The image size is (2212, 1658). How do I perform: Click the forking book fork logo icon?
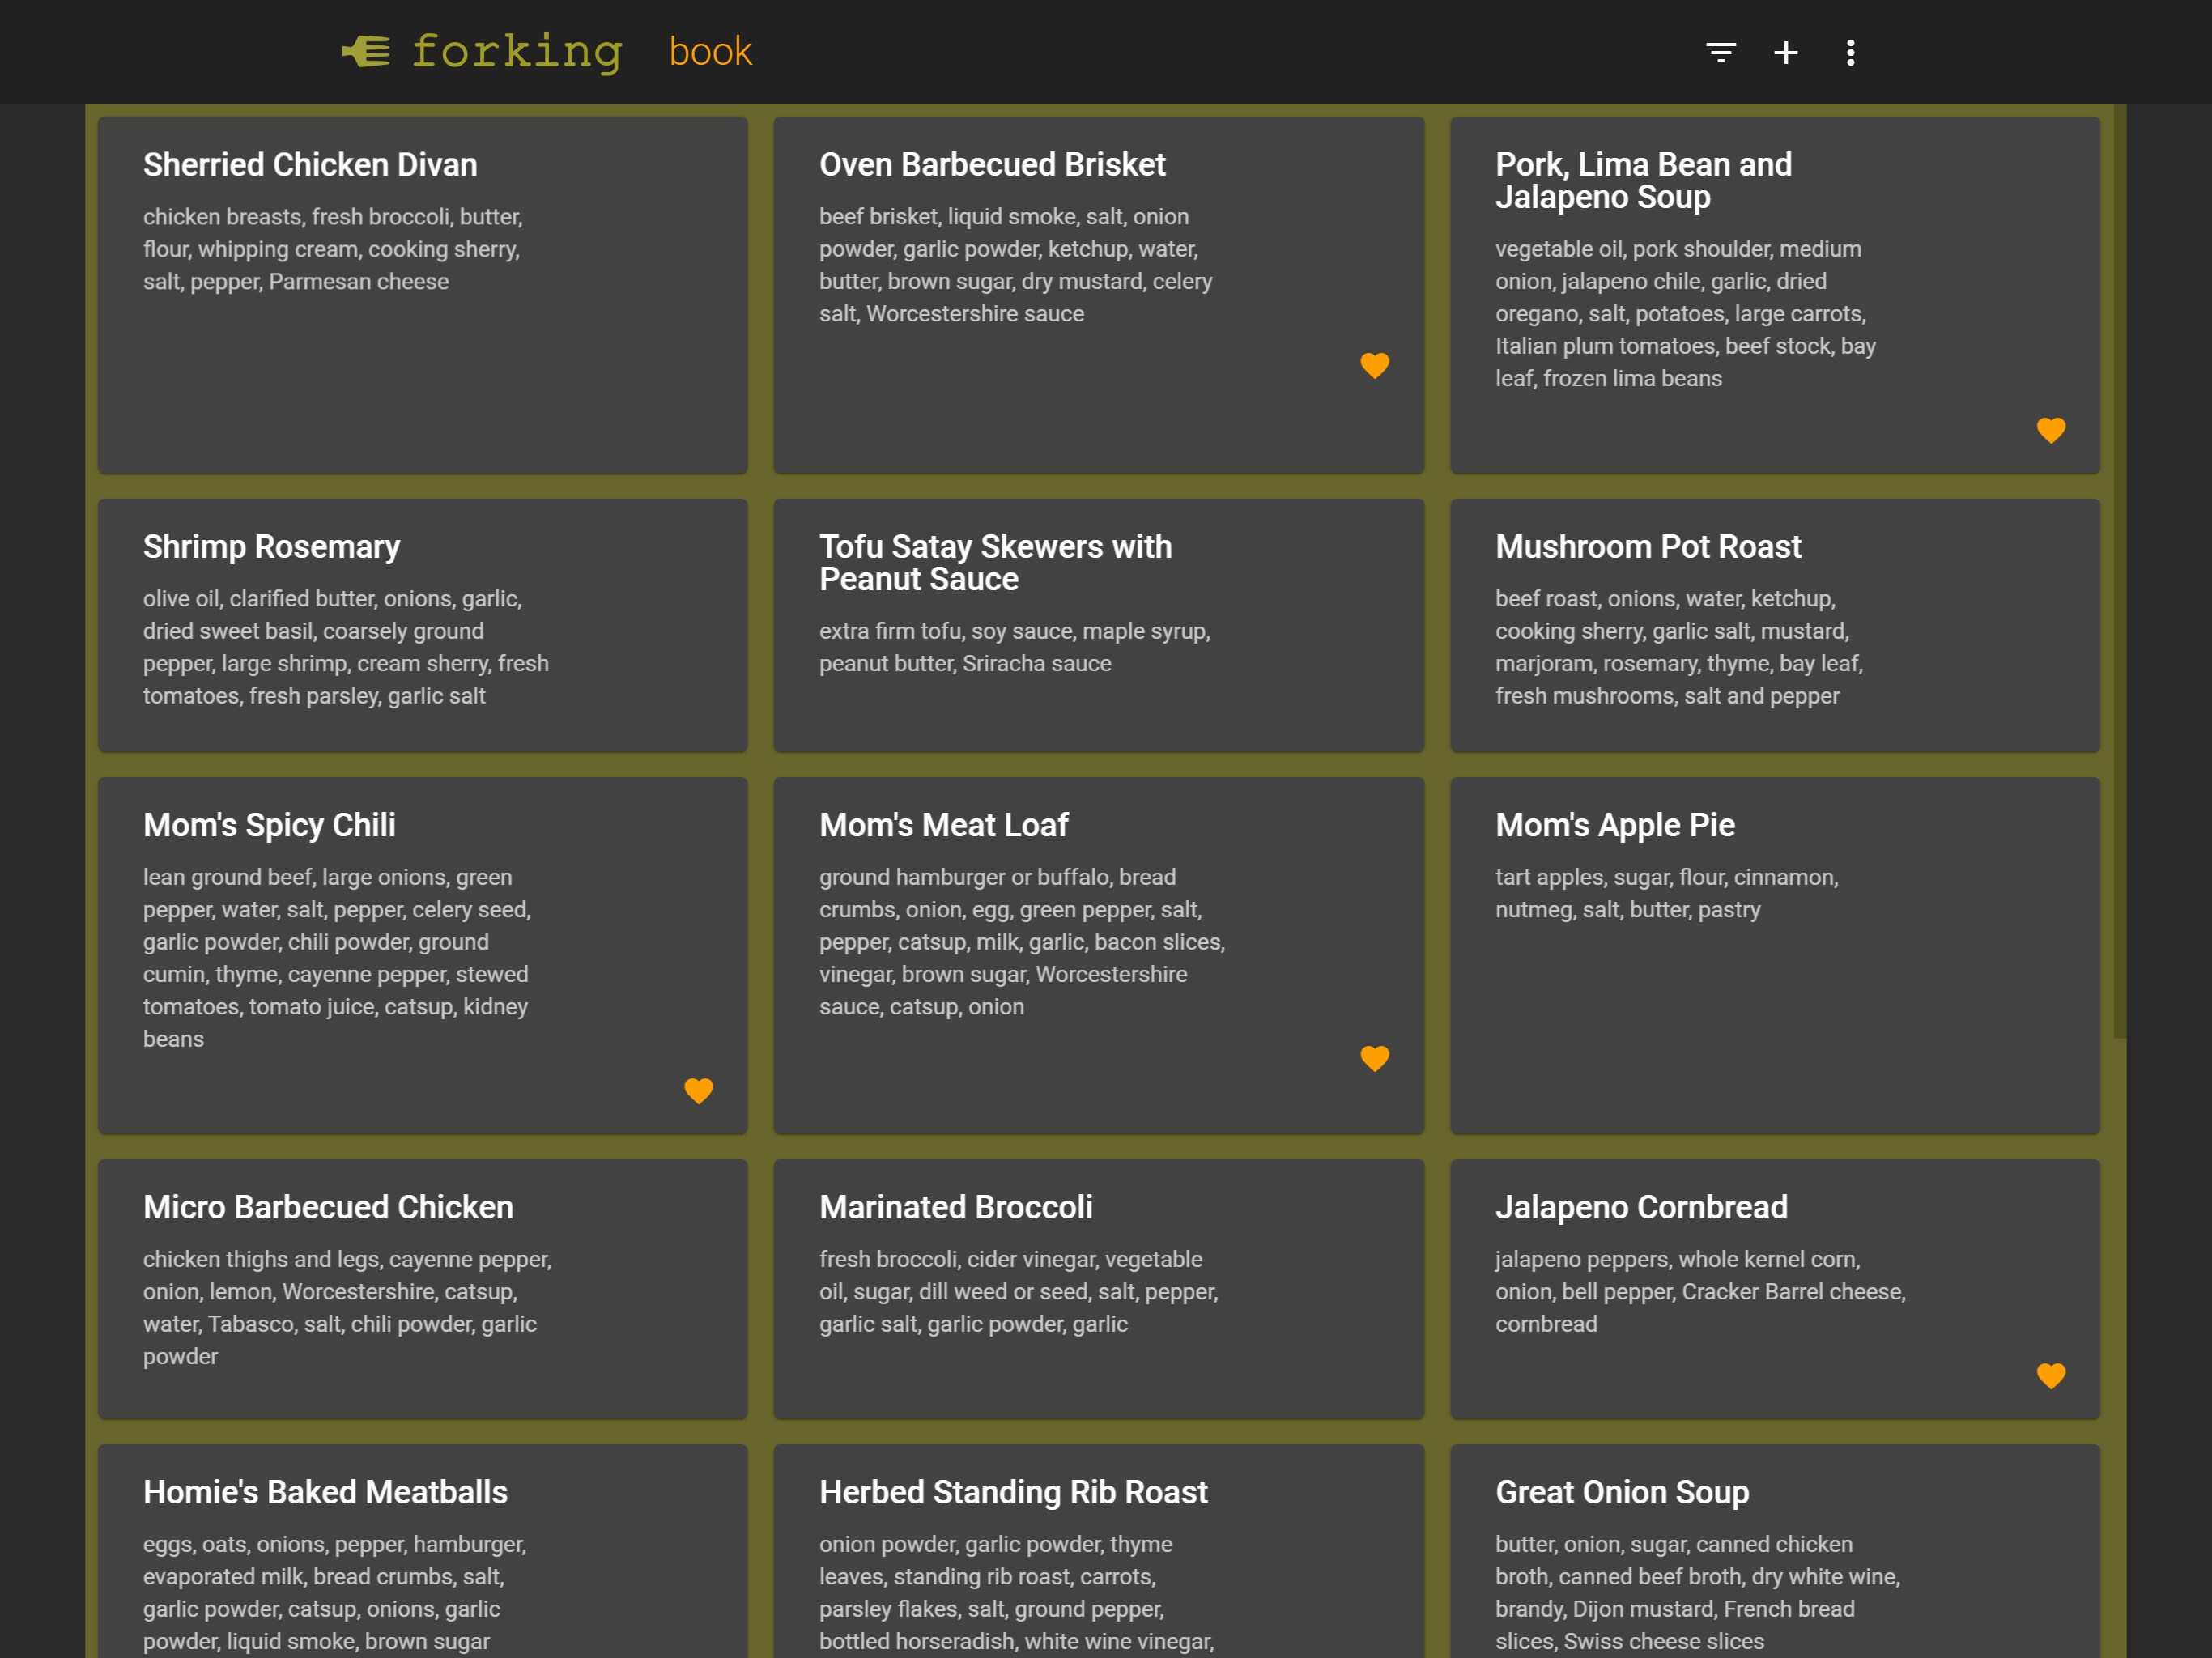(366, 51)
